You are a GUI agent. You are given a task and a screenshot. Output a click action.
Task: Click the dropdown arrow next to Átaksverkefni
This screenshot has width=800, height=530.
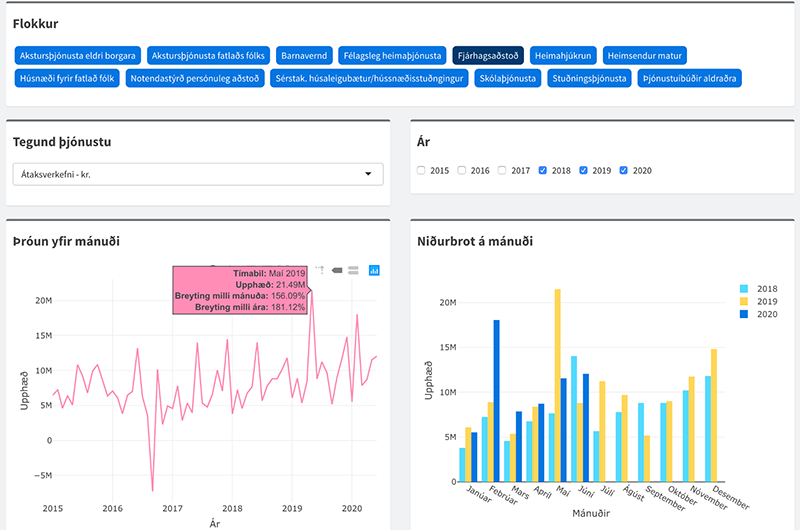[368, 174]
